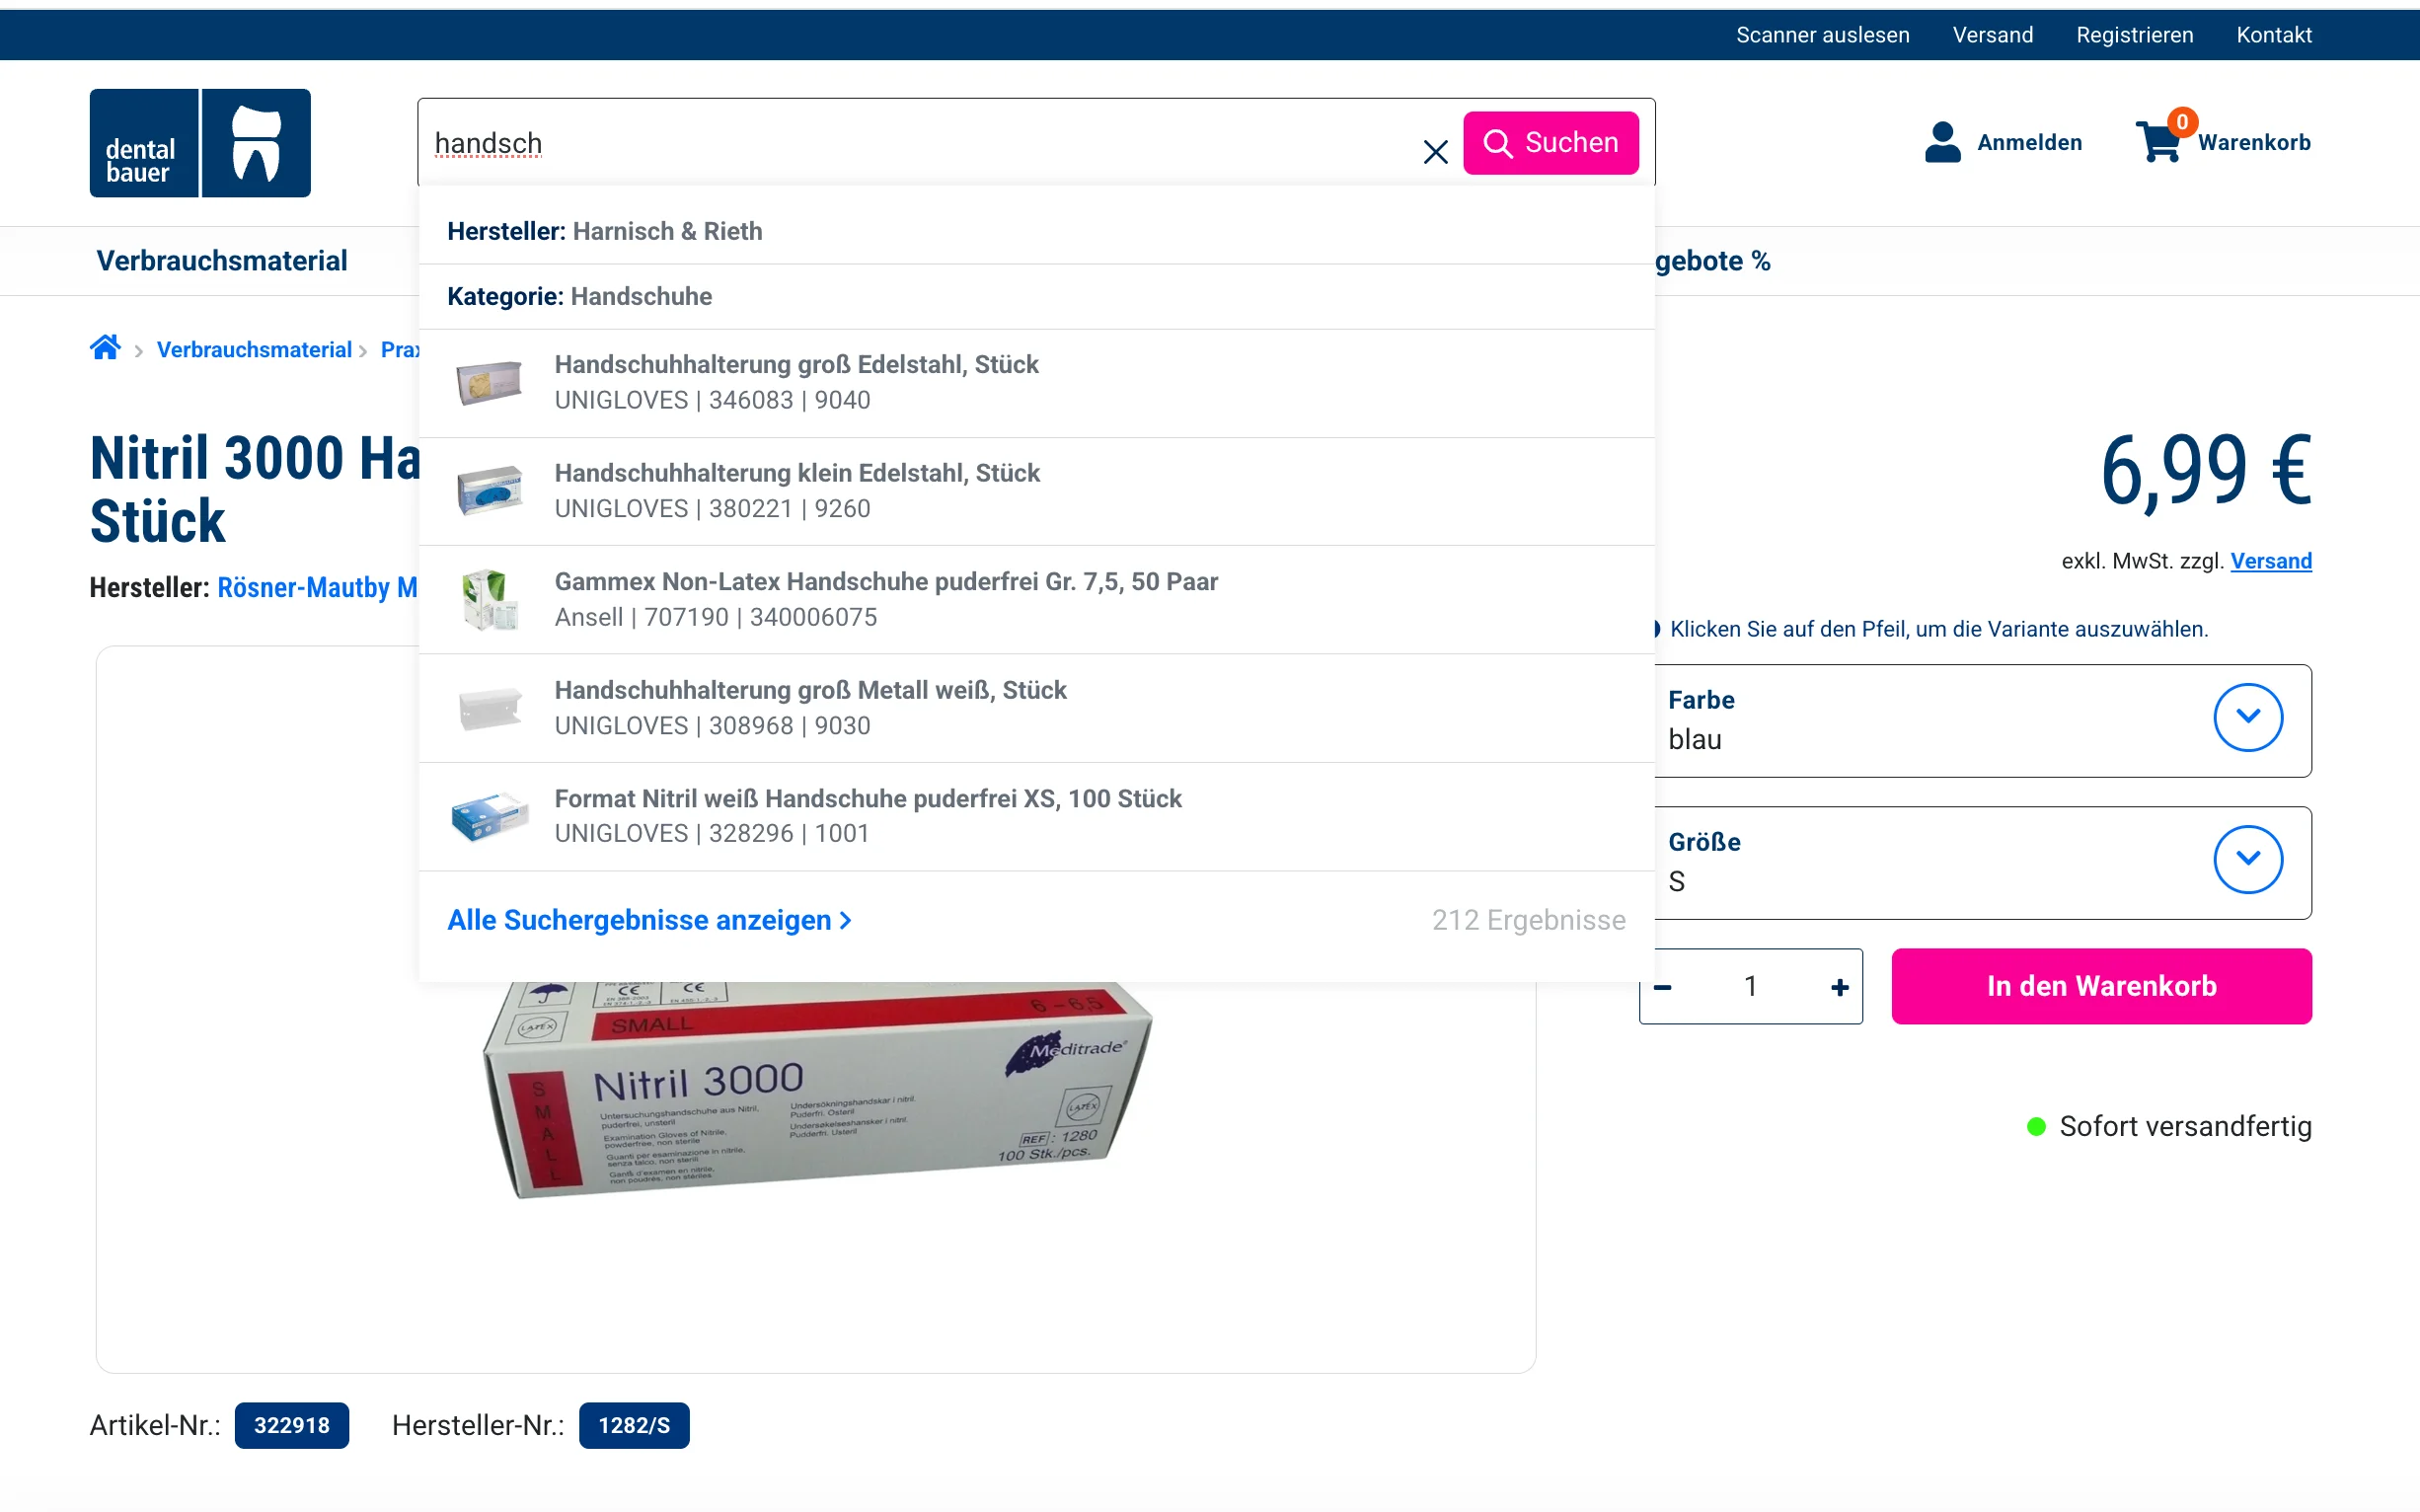Open the Kontakt link
Screen dimensions: 2420x1512
(2273, 35)
